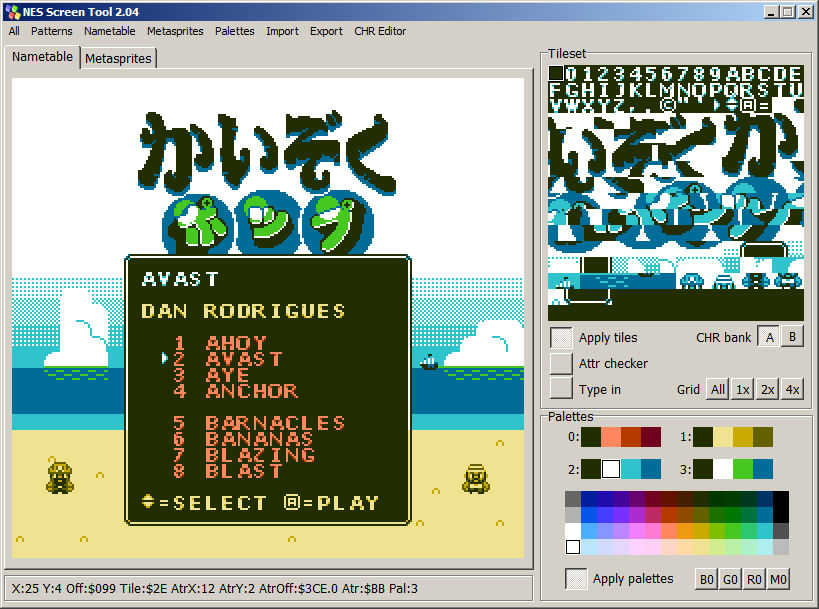This screenshot has width=819, height=609.
Task: Toggle the Type in mode
Action: 561,389
